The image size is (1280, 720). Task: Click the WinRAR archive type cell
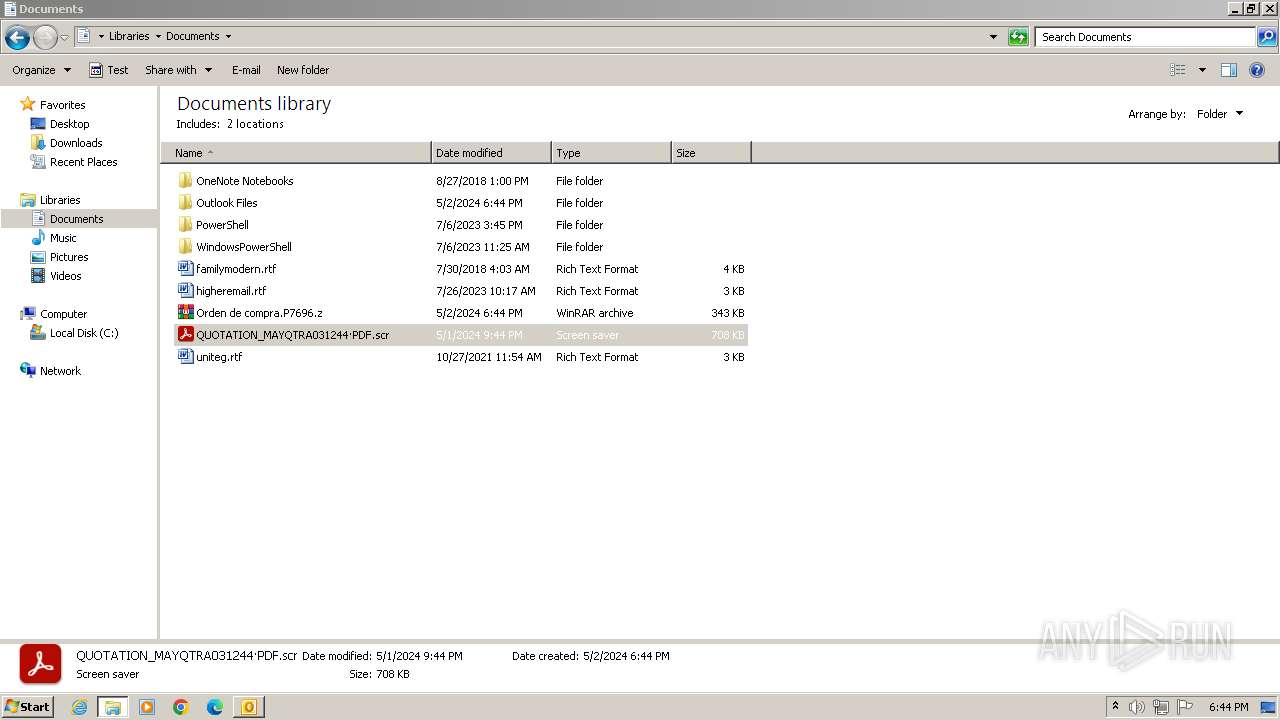(595, 313)
